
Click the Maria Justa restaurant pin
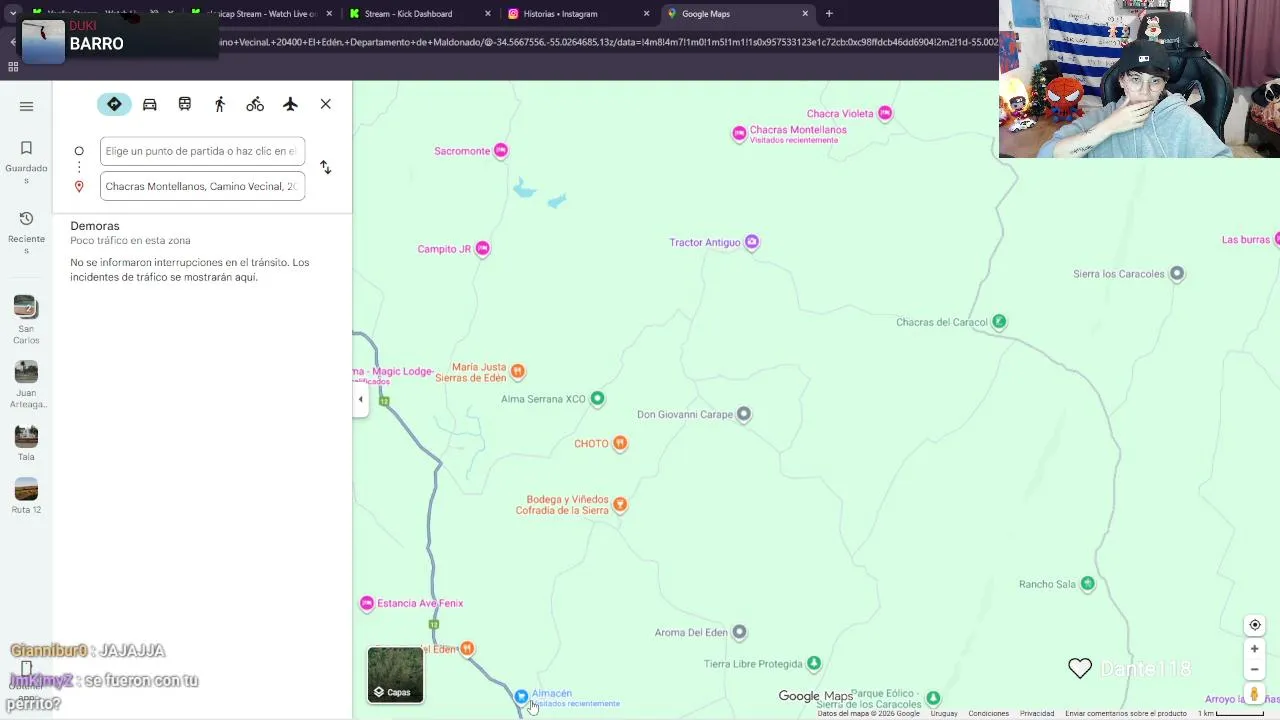coord(518,372)
